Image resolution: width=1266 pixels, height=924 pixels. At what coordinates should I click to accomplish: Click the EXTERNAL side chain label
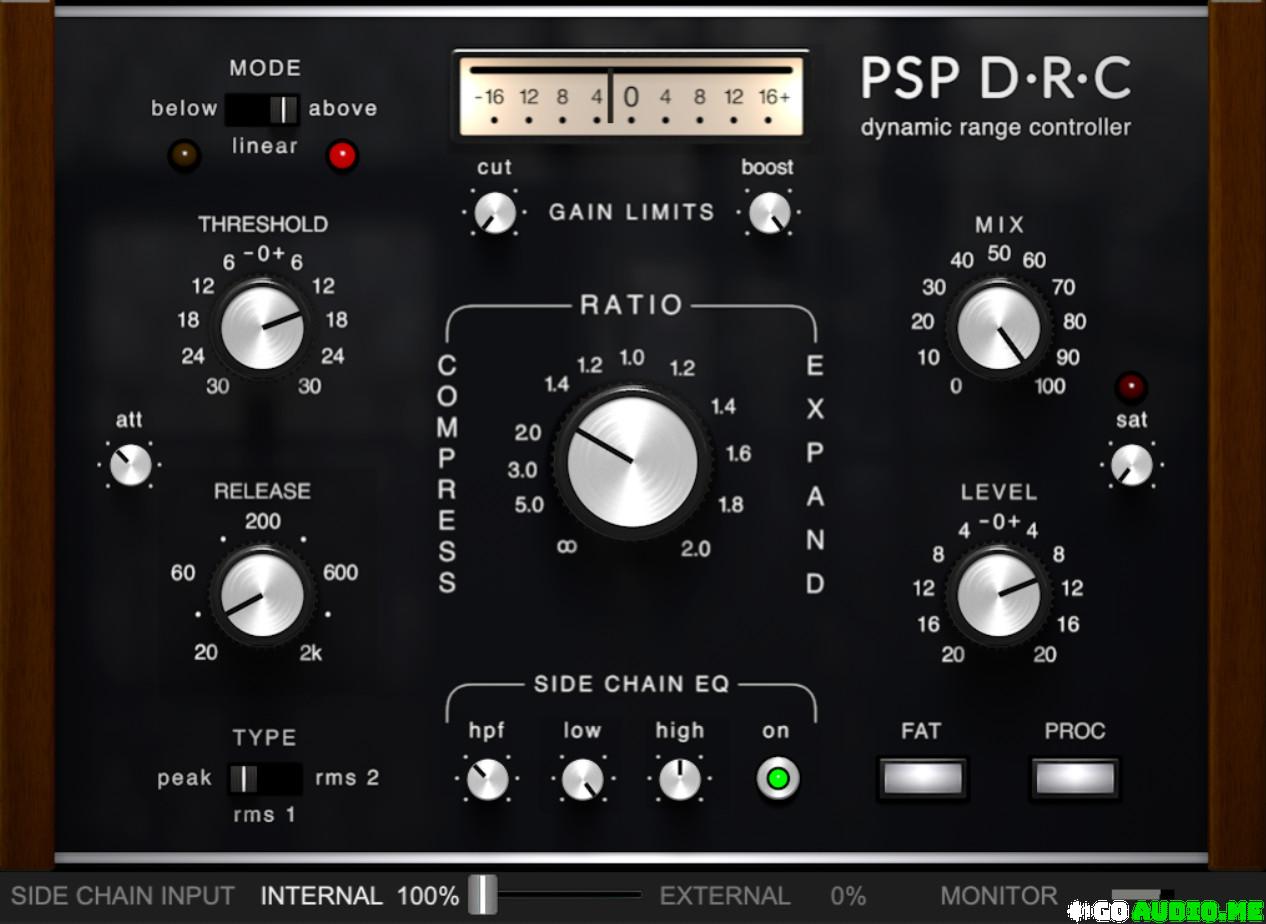click(725, 896)
